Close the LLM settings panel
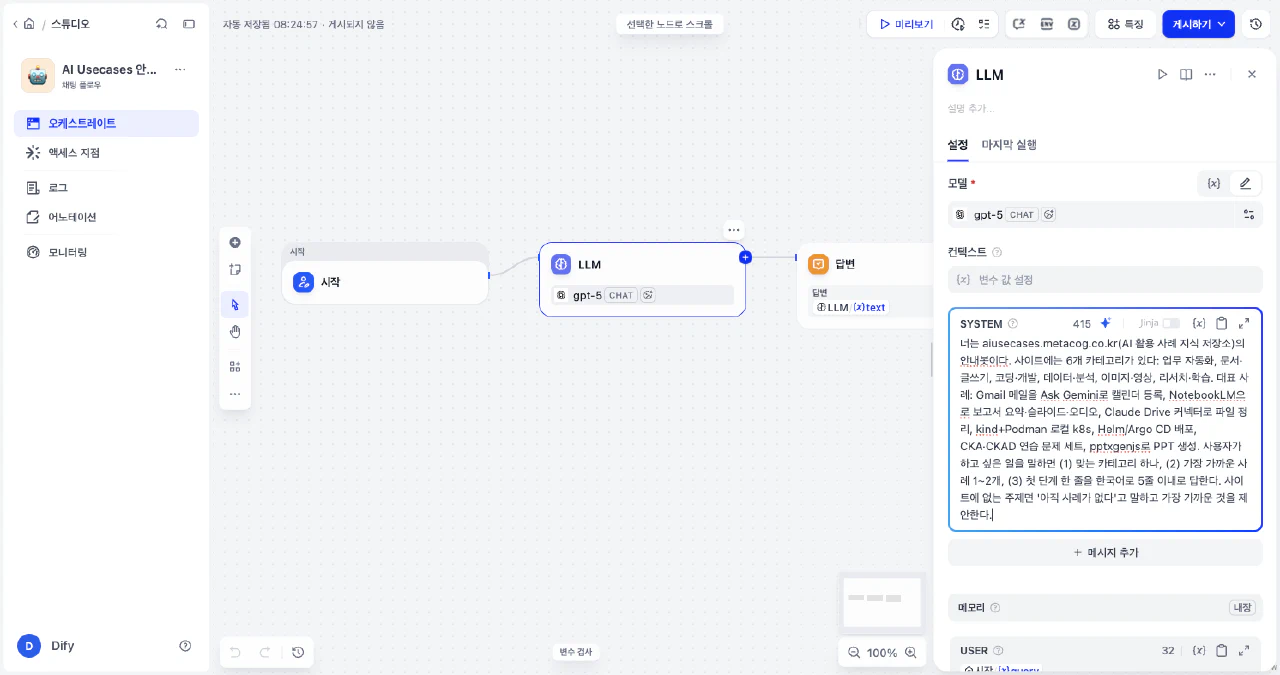The width and height of the screenshot is (1280, 675). coord(1252,74)
